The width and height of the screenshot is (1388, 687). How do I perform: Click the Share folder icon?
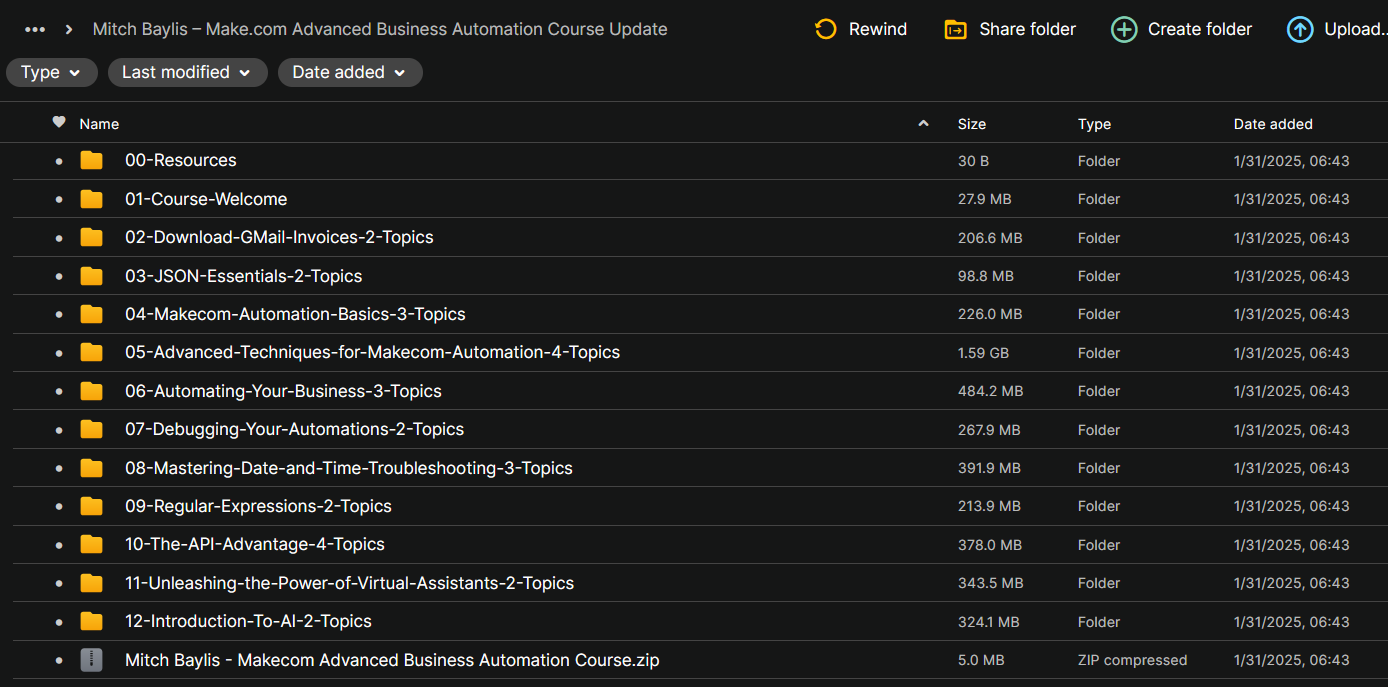(x=955, y=29)
